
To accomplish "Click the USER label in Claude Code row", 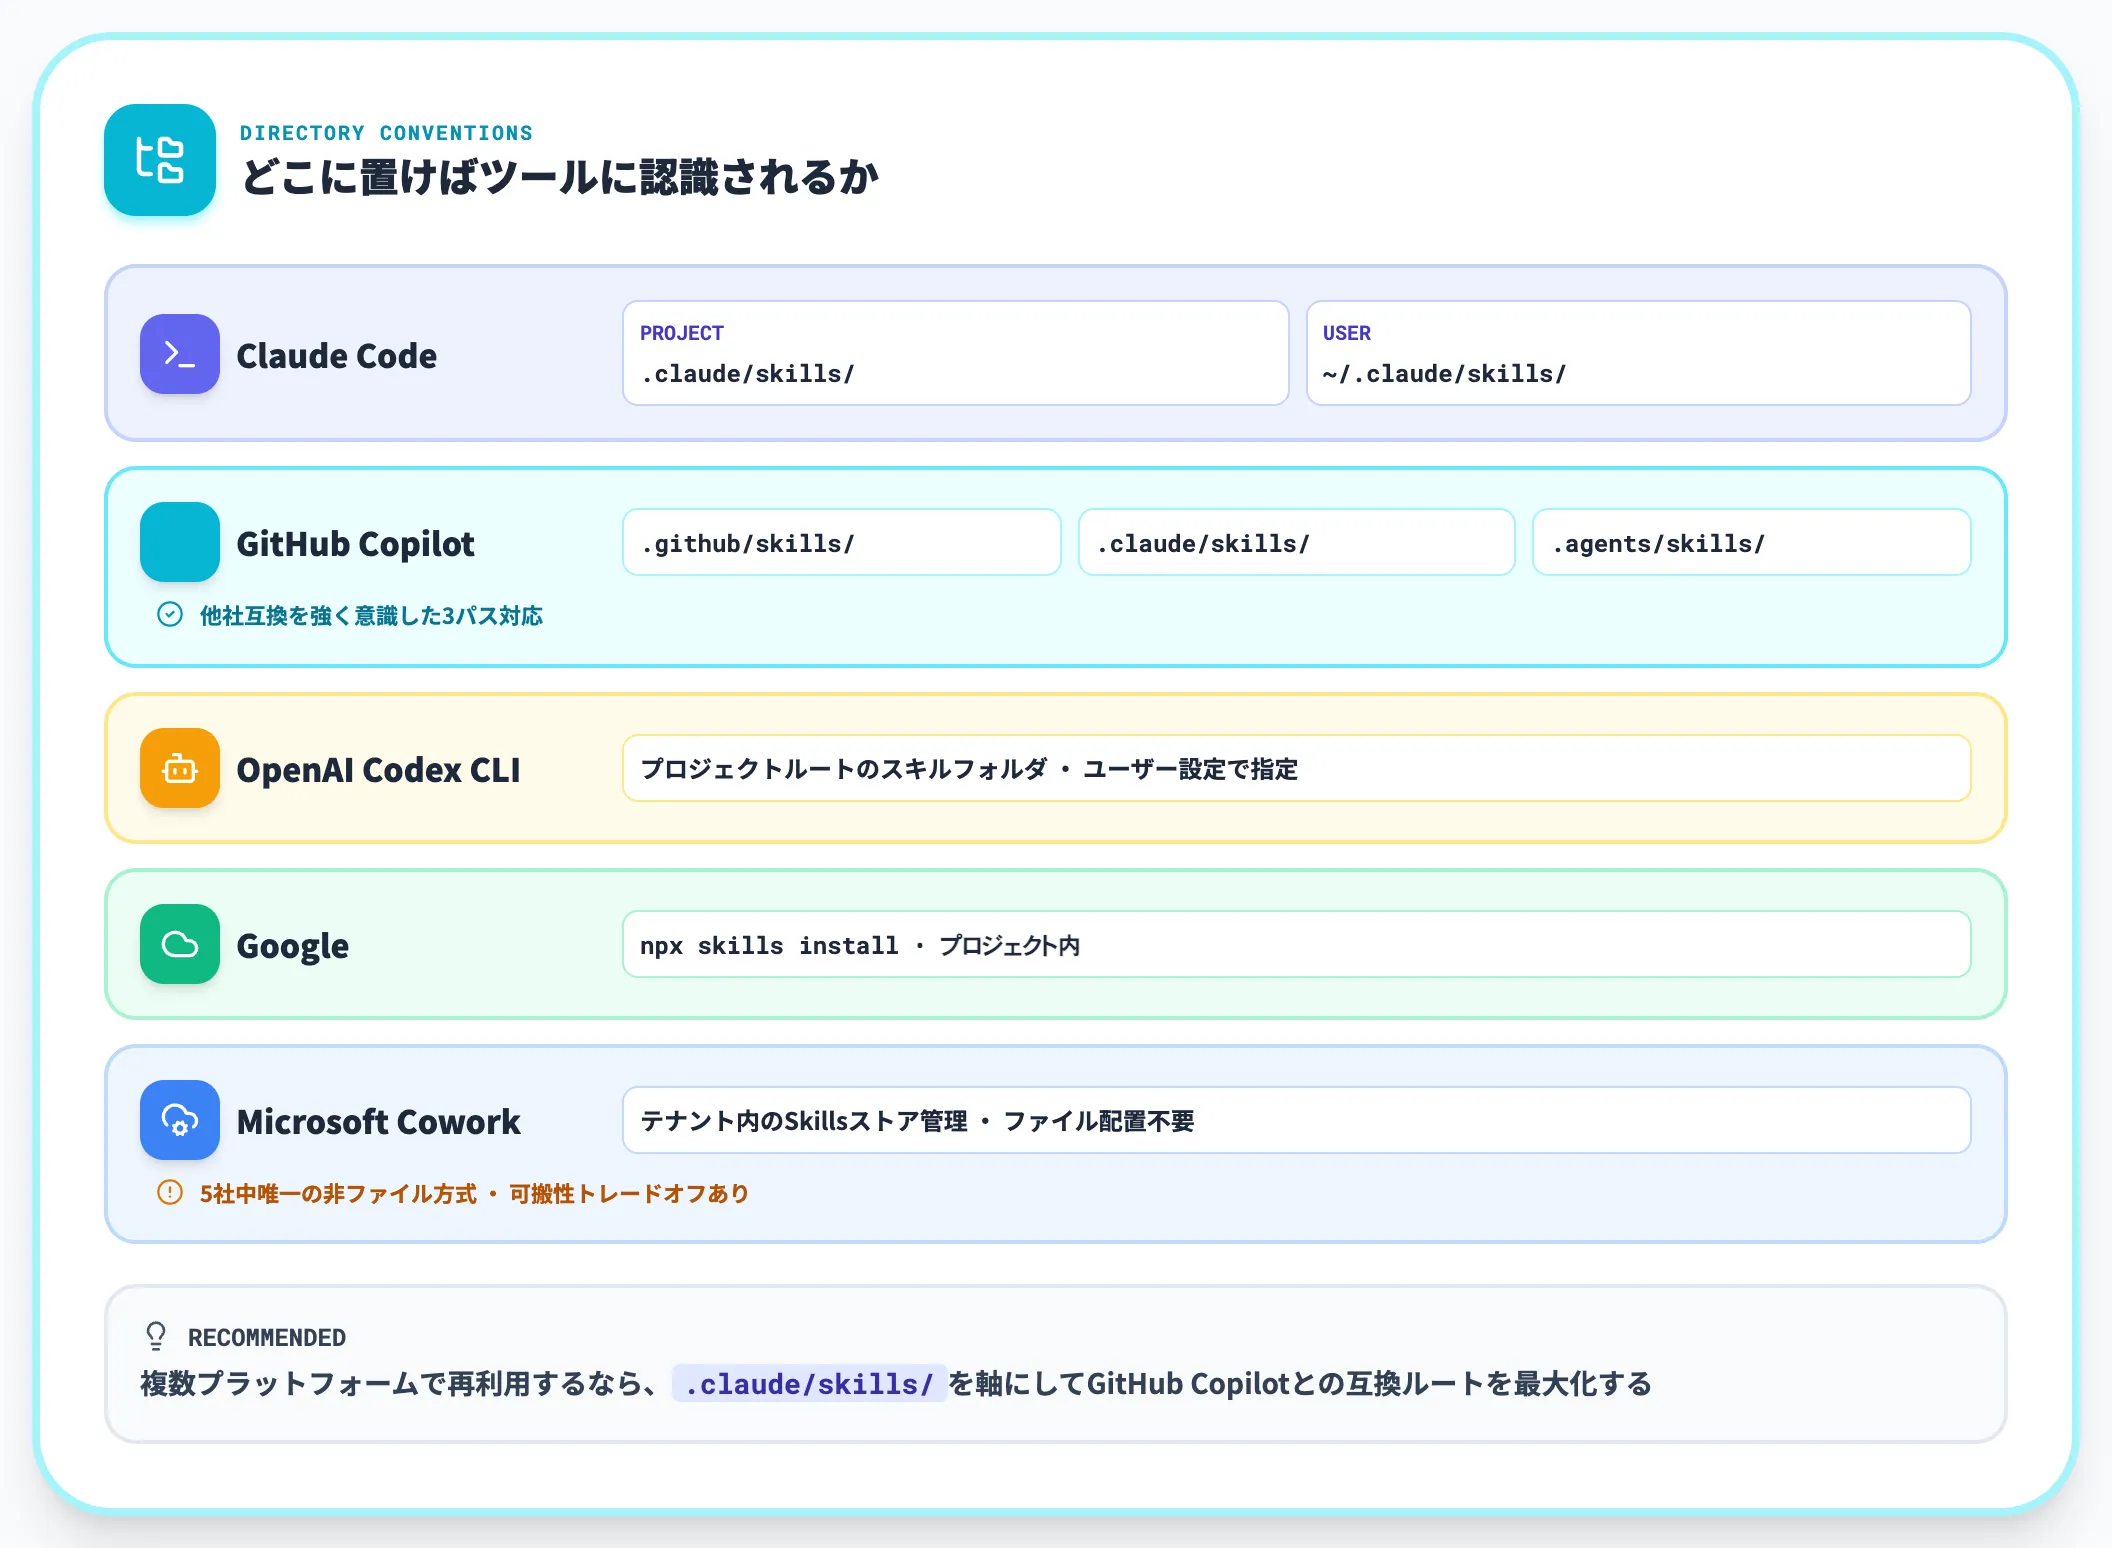I will pos(1347,333).
